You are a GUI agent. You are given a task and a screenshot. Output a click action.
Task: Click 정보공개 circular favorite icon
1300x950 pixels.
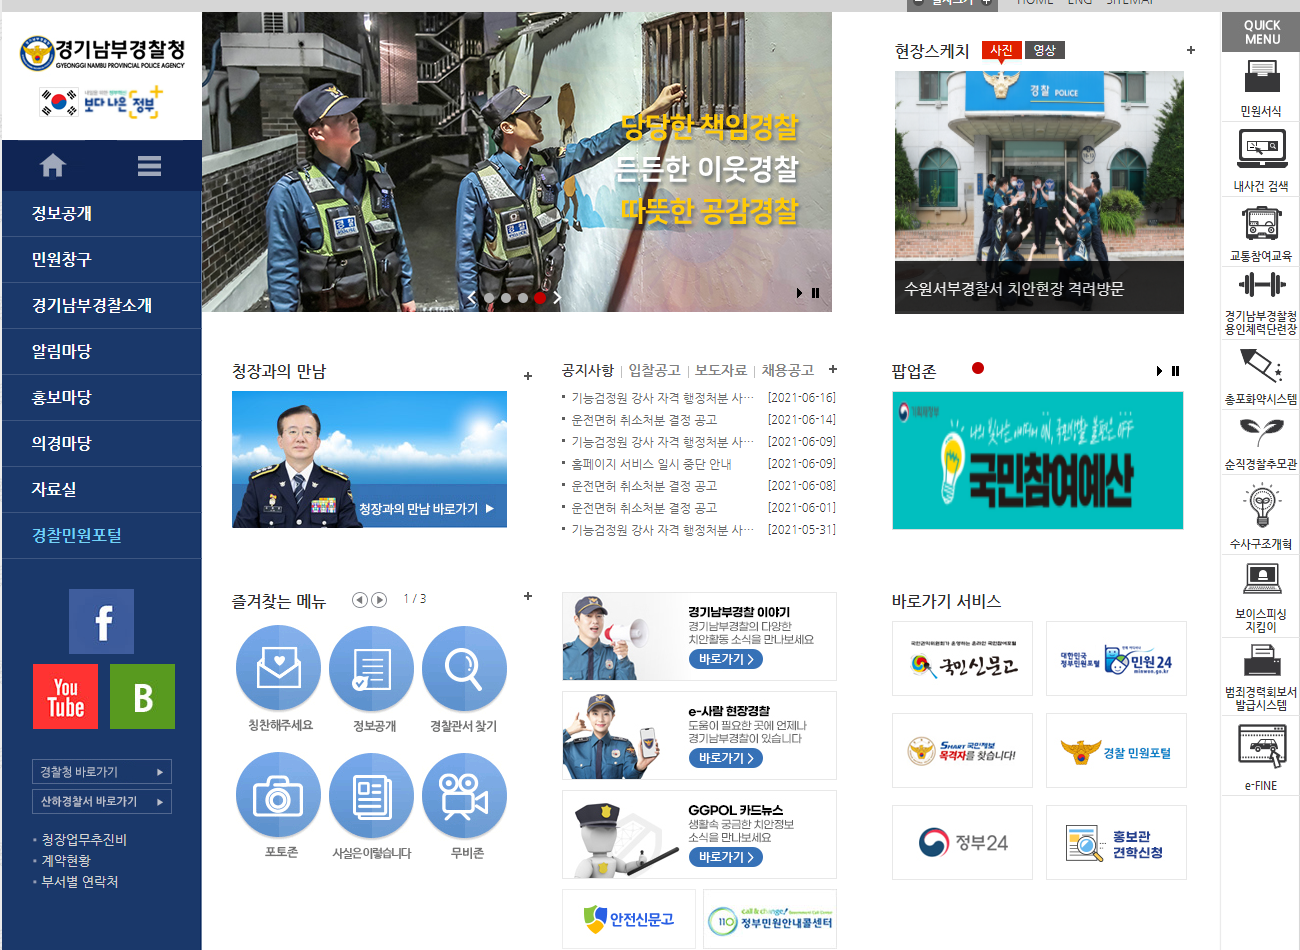point(372,668)
